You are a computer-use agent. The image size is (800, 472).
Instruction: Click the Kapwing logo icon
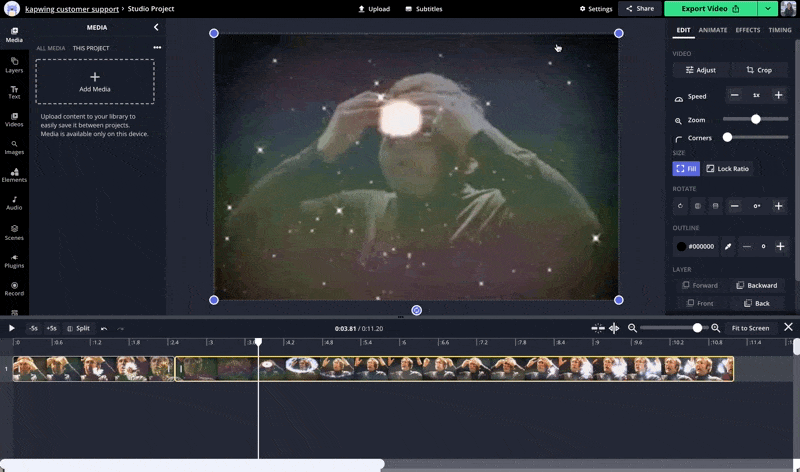12,8
